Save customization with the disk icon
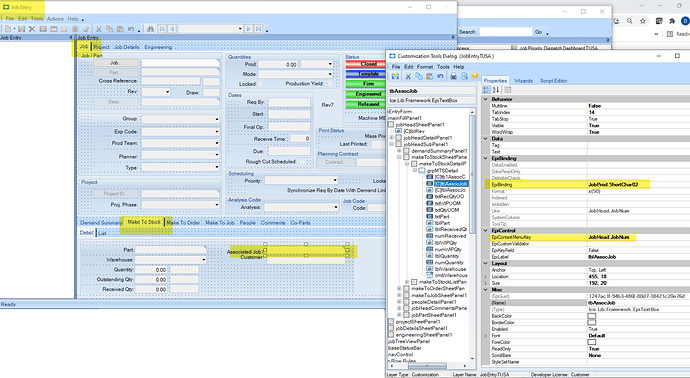 pyautogui.click(x=395, y=76)
